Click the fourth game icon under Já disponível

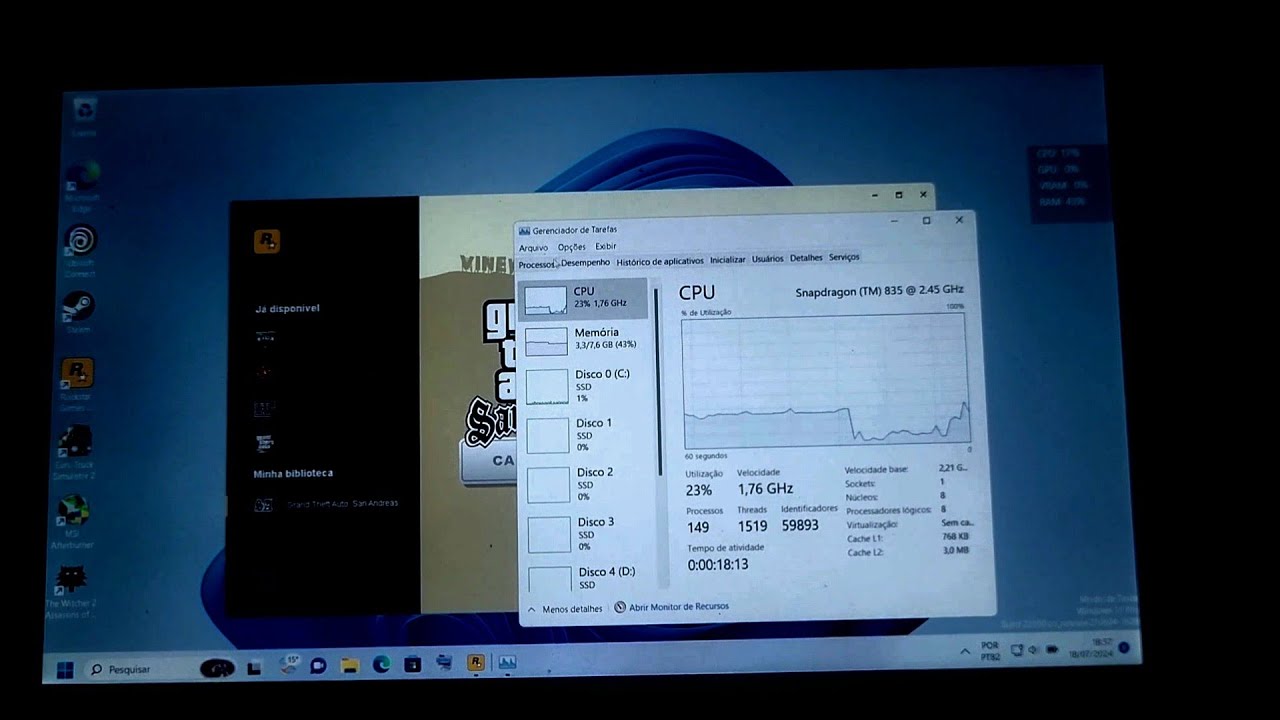point(264,442)
